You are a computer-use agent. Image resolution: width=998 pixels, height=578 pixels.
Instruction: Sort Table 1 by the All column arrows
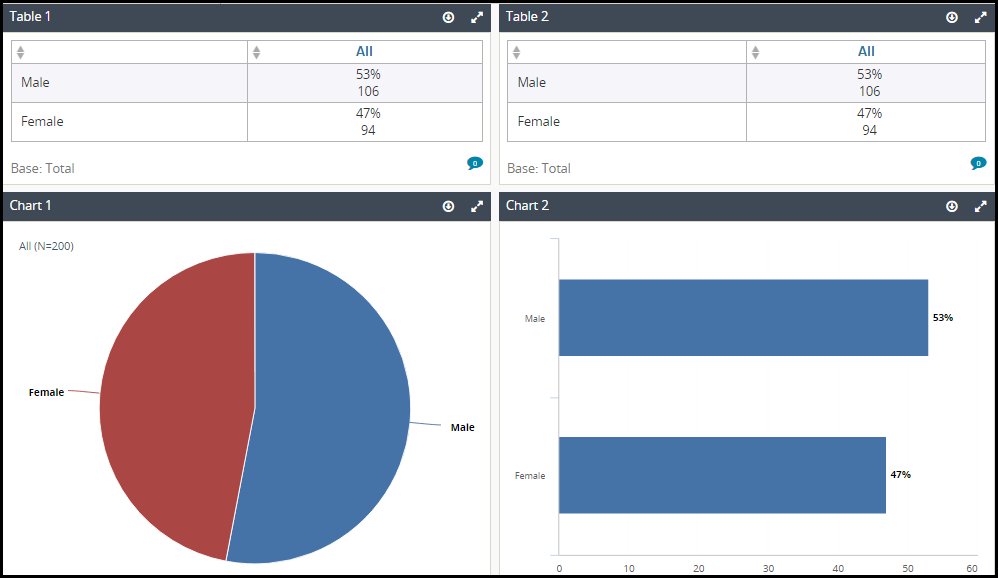pos(257,52)
